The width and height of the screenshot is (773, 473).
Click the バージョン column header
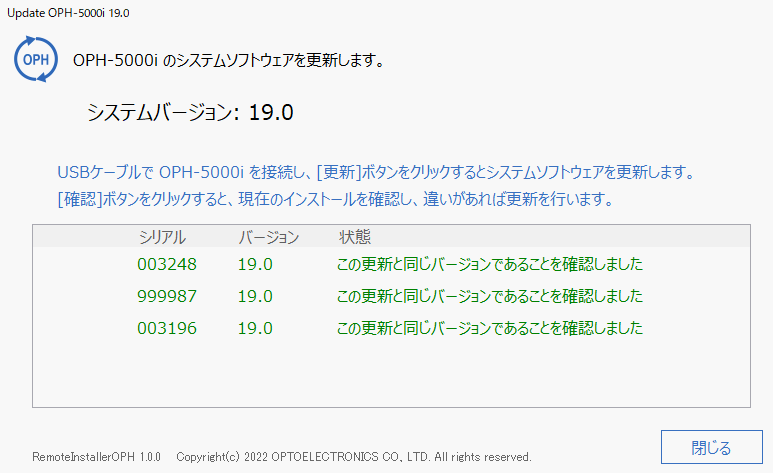pos(269,237)
